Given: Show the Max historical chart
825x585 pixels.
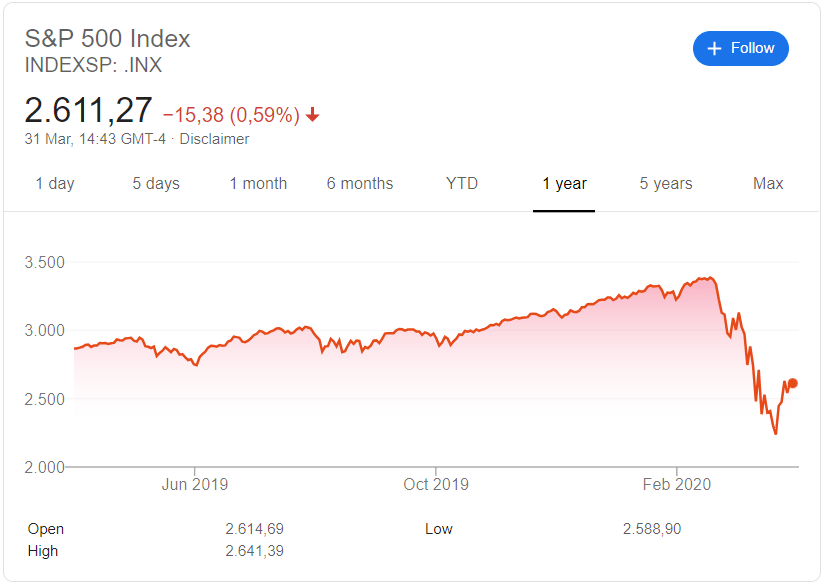Looking at the screenshot, I should click(767, 183).
